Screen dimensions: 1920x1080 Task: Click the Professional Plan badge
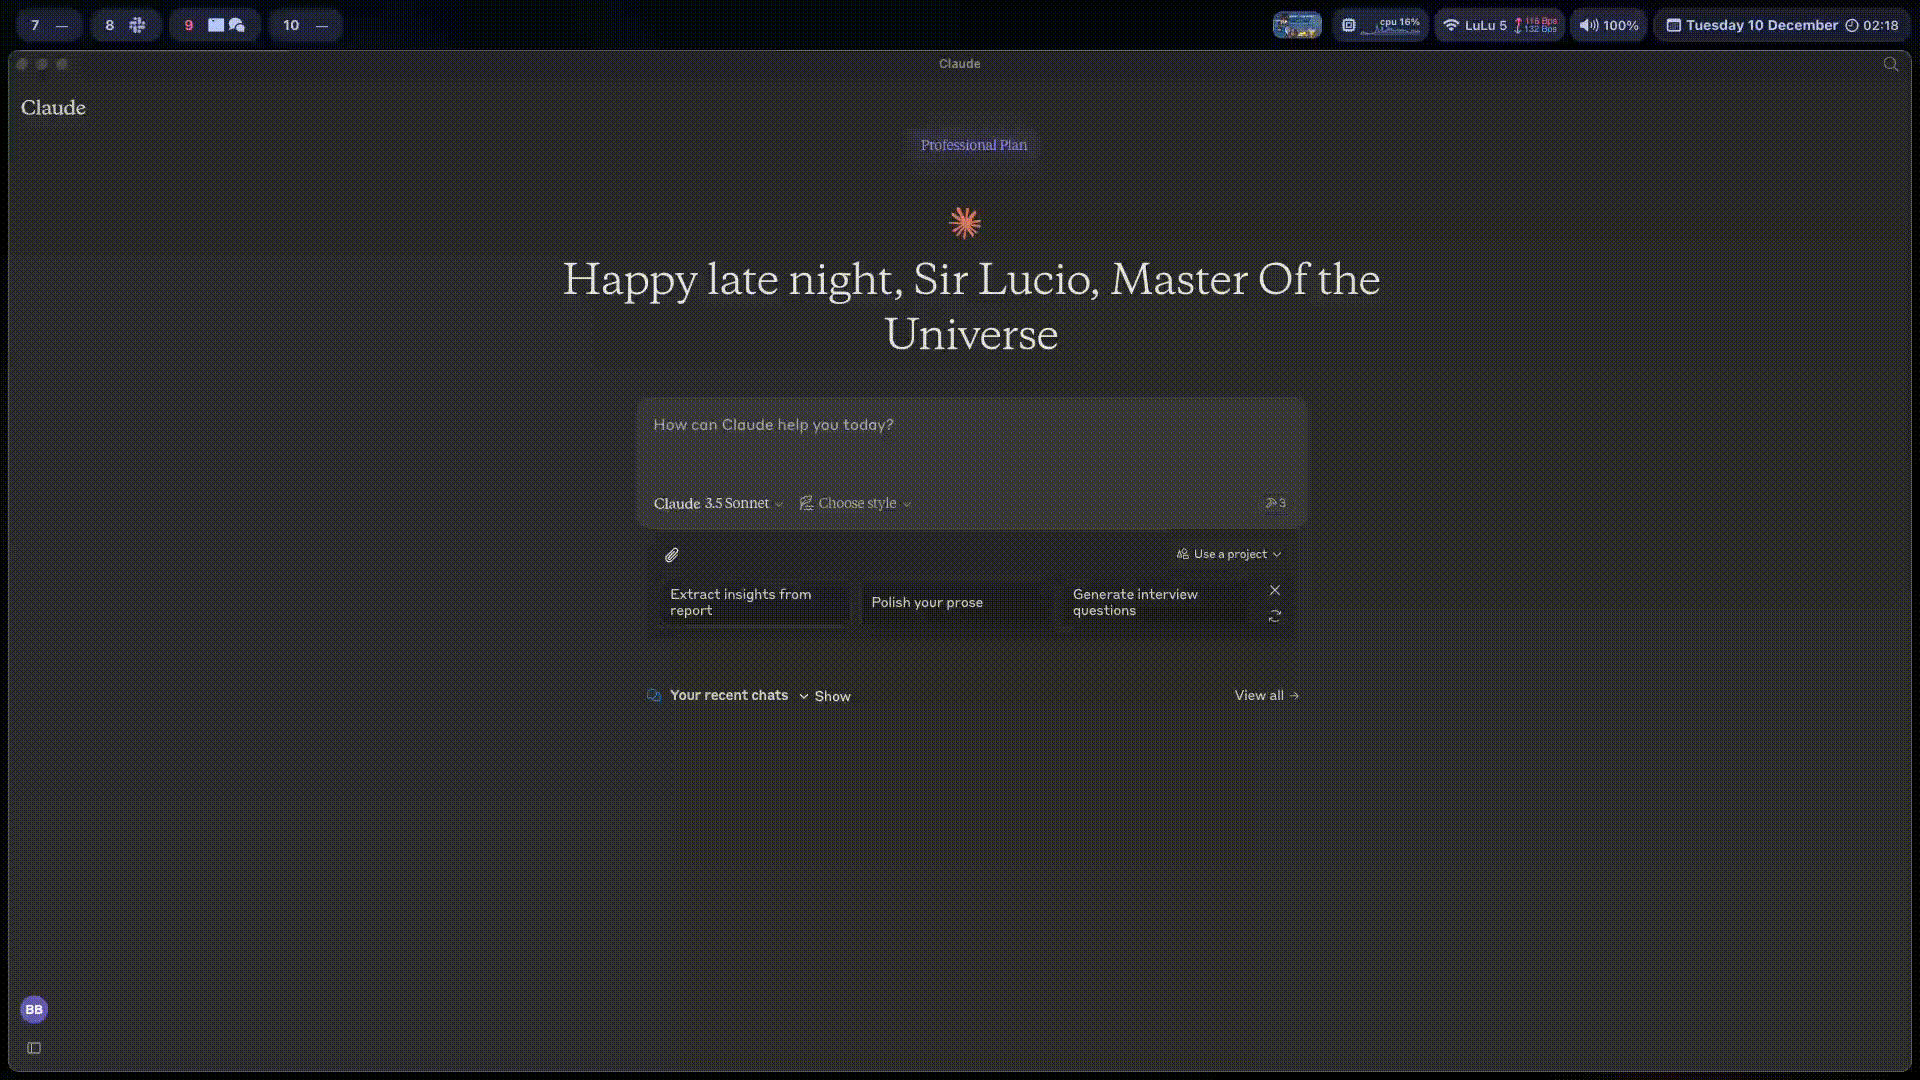973,145
